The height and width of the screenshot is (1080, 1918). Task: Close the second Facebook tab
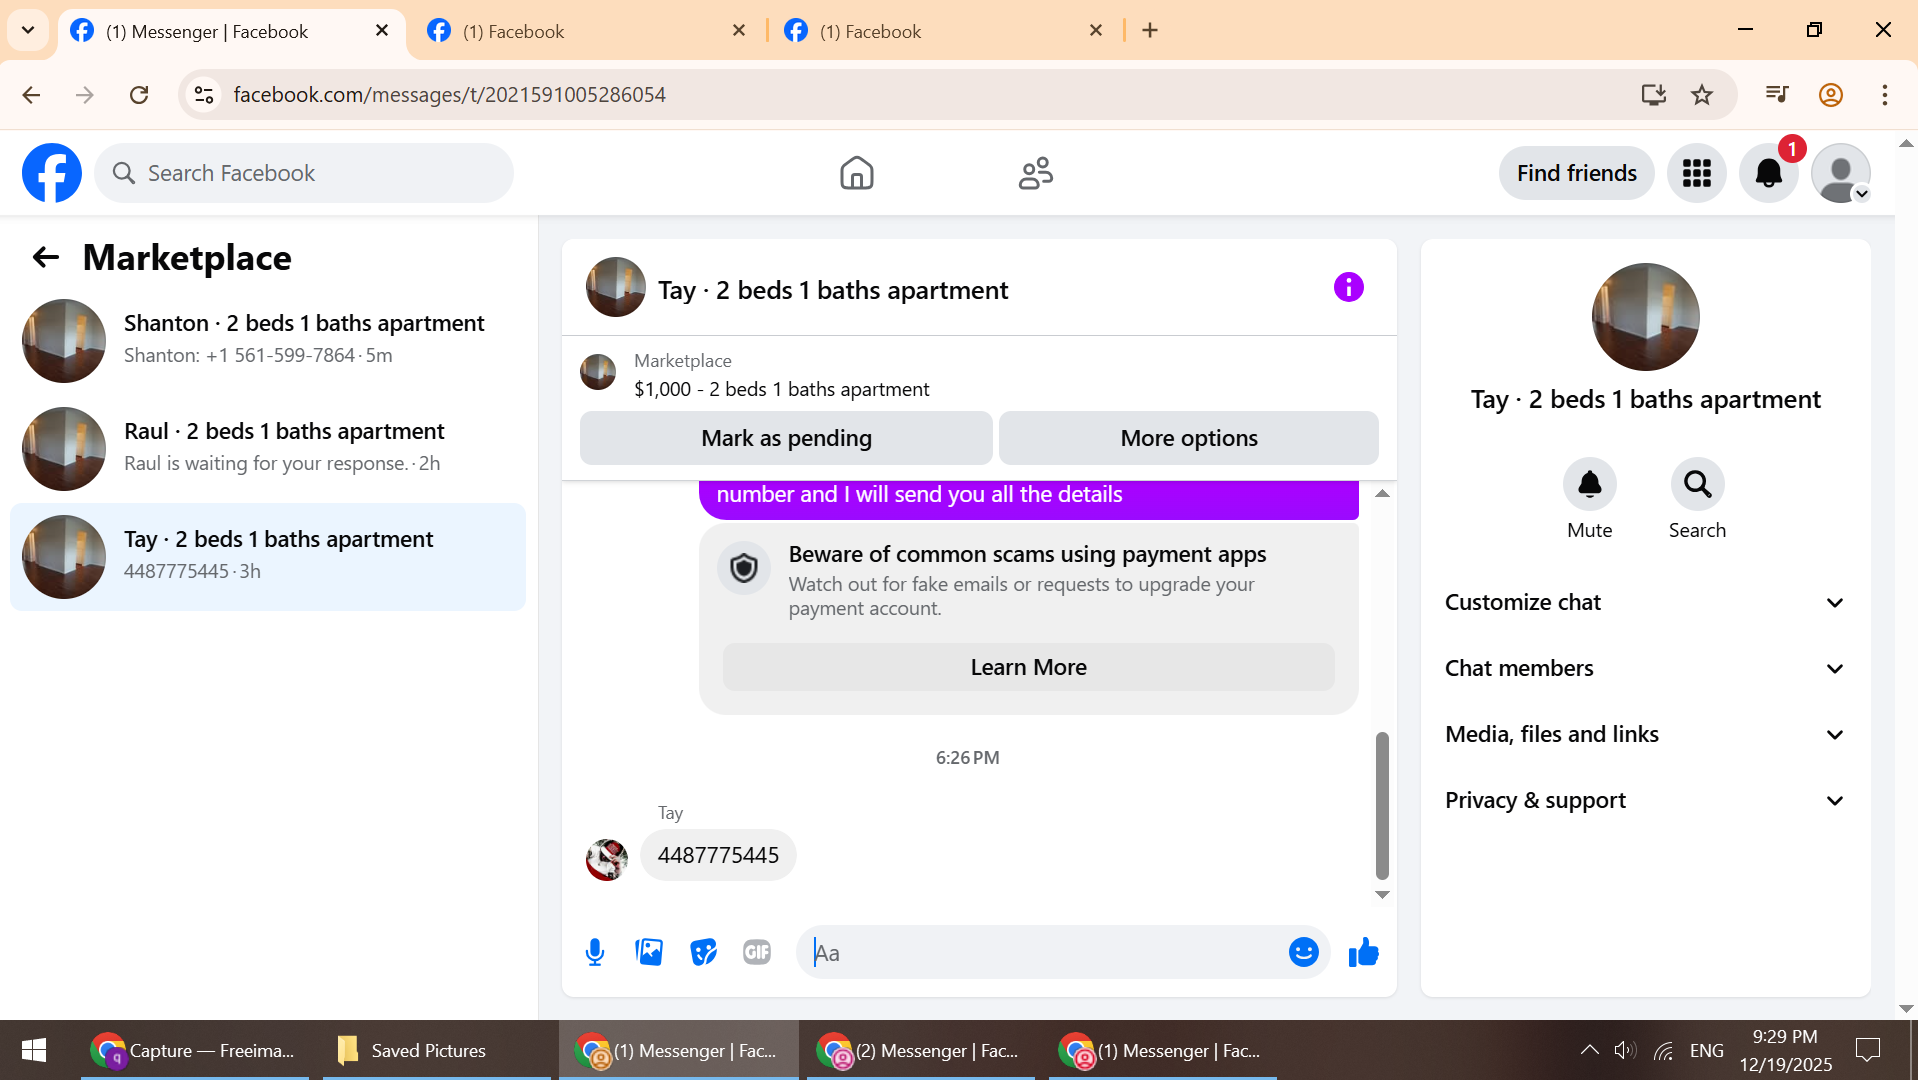[x=739, y=31]
